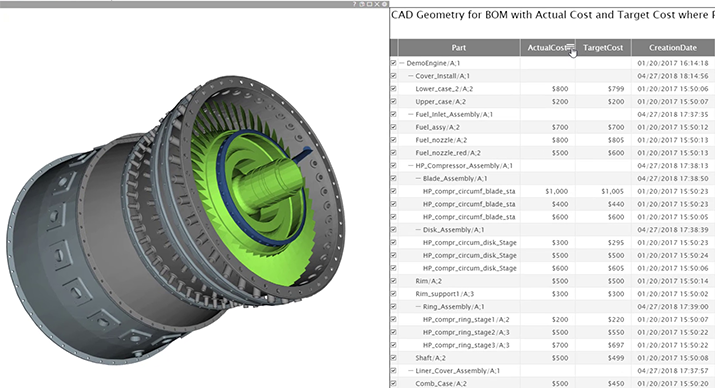The height and width of the screenshot is (388, 715).
Task: Select the Rim_support1/A;3 part name
Action: pyautogui.click(x=445, y=294)
